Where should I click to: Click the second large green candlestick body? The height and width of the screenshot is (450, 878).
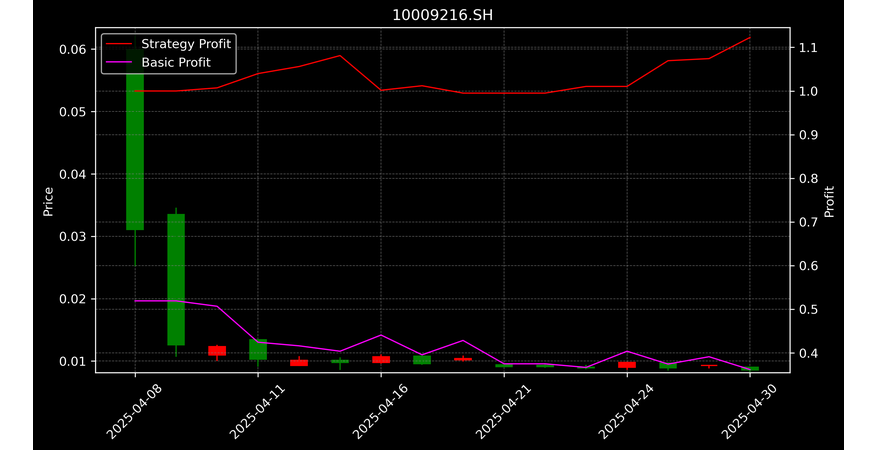176,279
